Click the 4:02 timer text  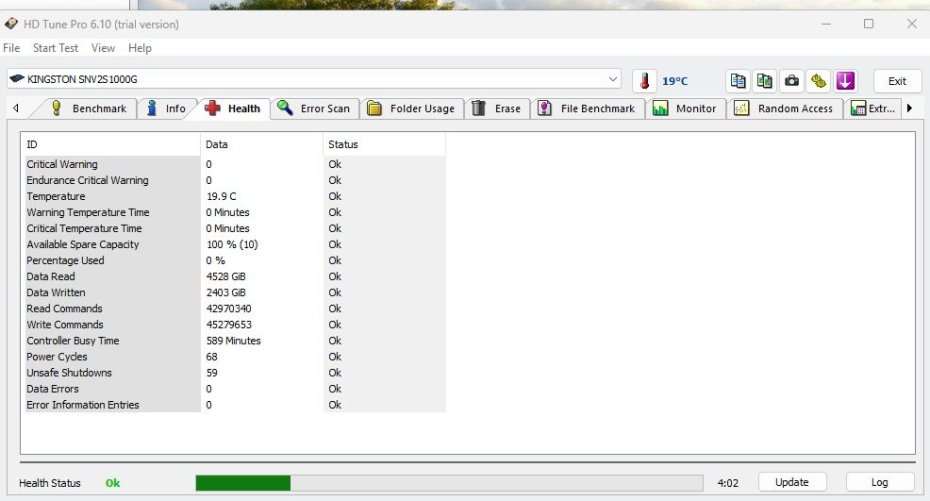[x=728, y=483]
